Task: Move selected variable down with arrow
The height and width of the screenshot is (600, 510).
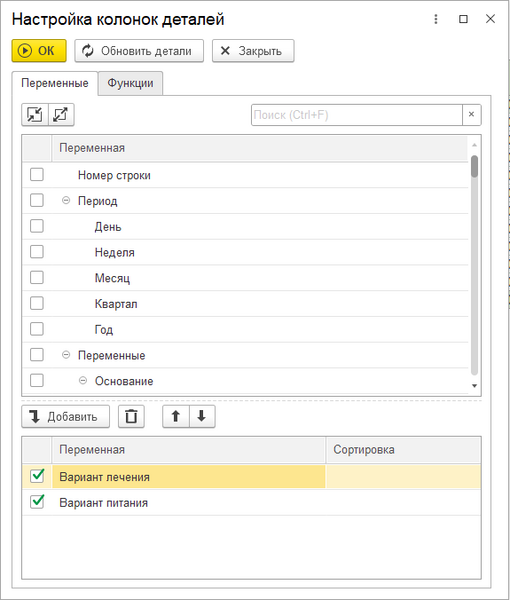Action: pyautogui.click(x=202, y=416)
